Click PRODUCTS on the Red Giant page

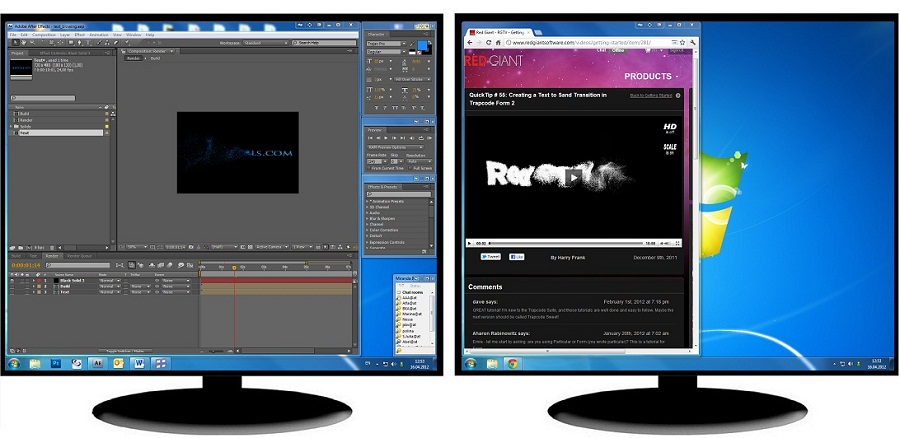coord(647,76)
